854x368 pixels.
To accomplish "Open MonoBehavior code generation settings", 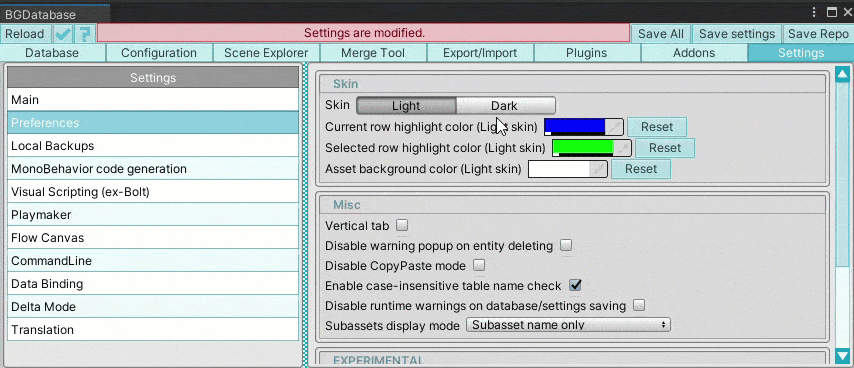I will (153, 169).
